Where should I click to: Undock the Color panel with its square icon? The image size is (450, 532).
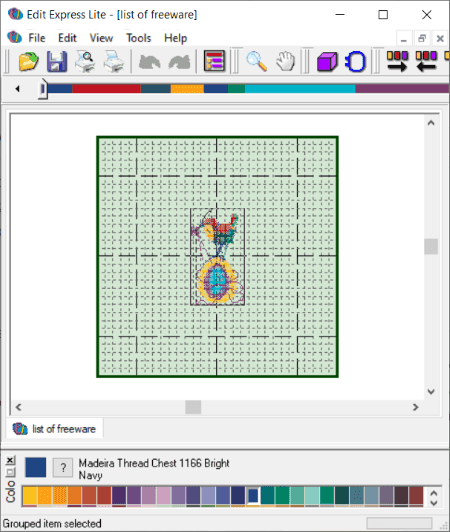tap(10, 472)
